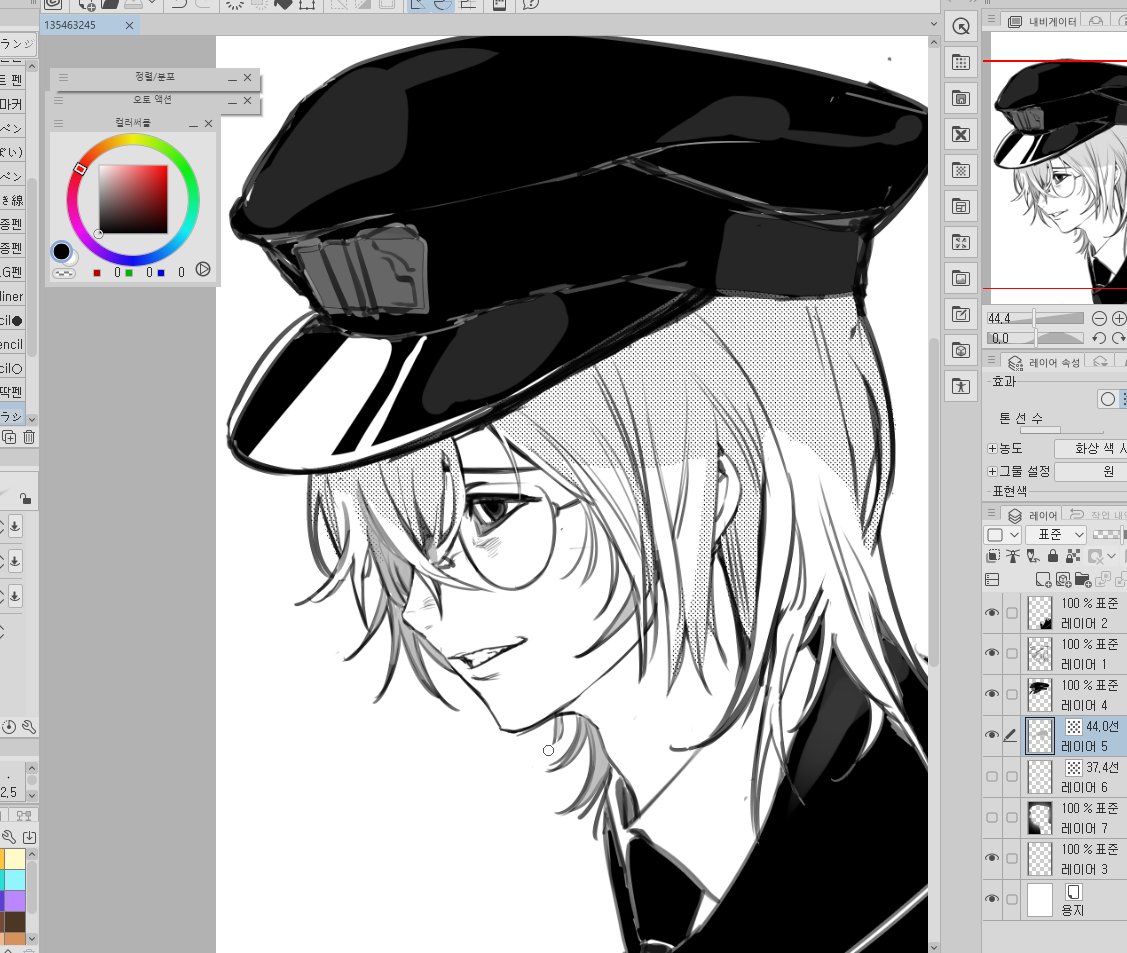Hide 레이어 4 with eye icon
Image resolution: width=1127 pixels, height=953 pixels.
[992, 694]
